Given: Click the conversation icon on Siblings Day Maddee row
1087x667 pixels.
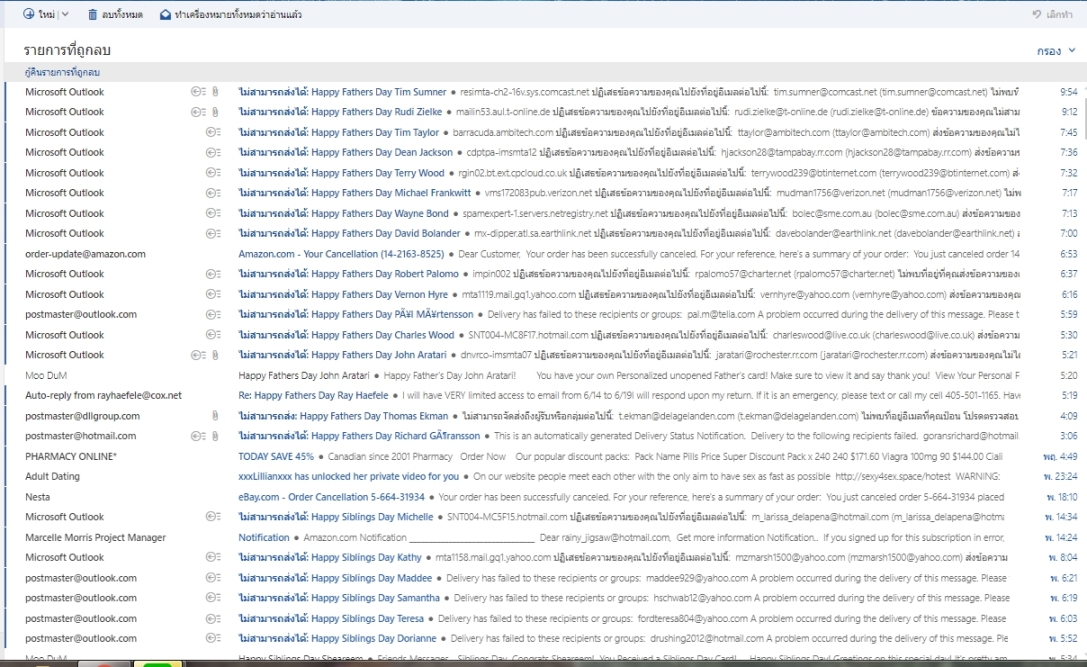Looking at the screenshot, I should point(213,578).
